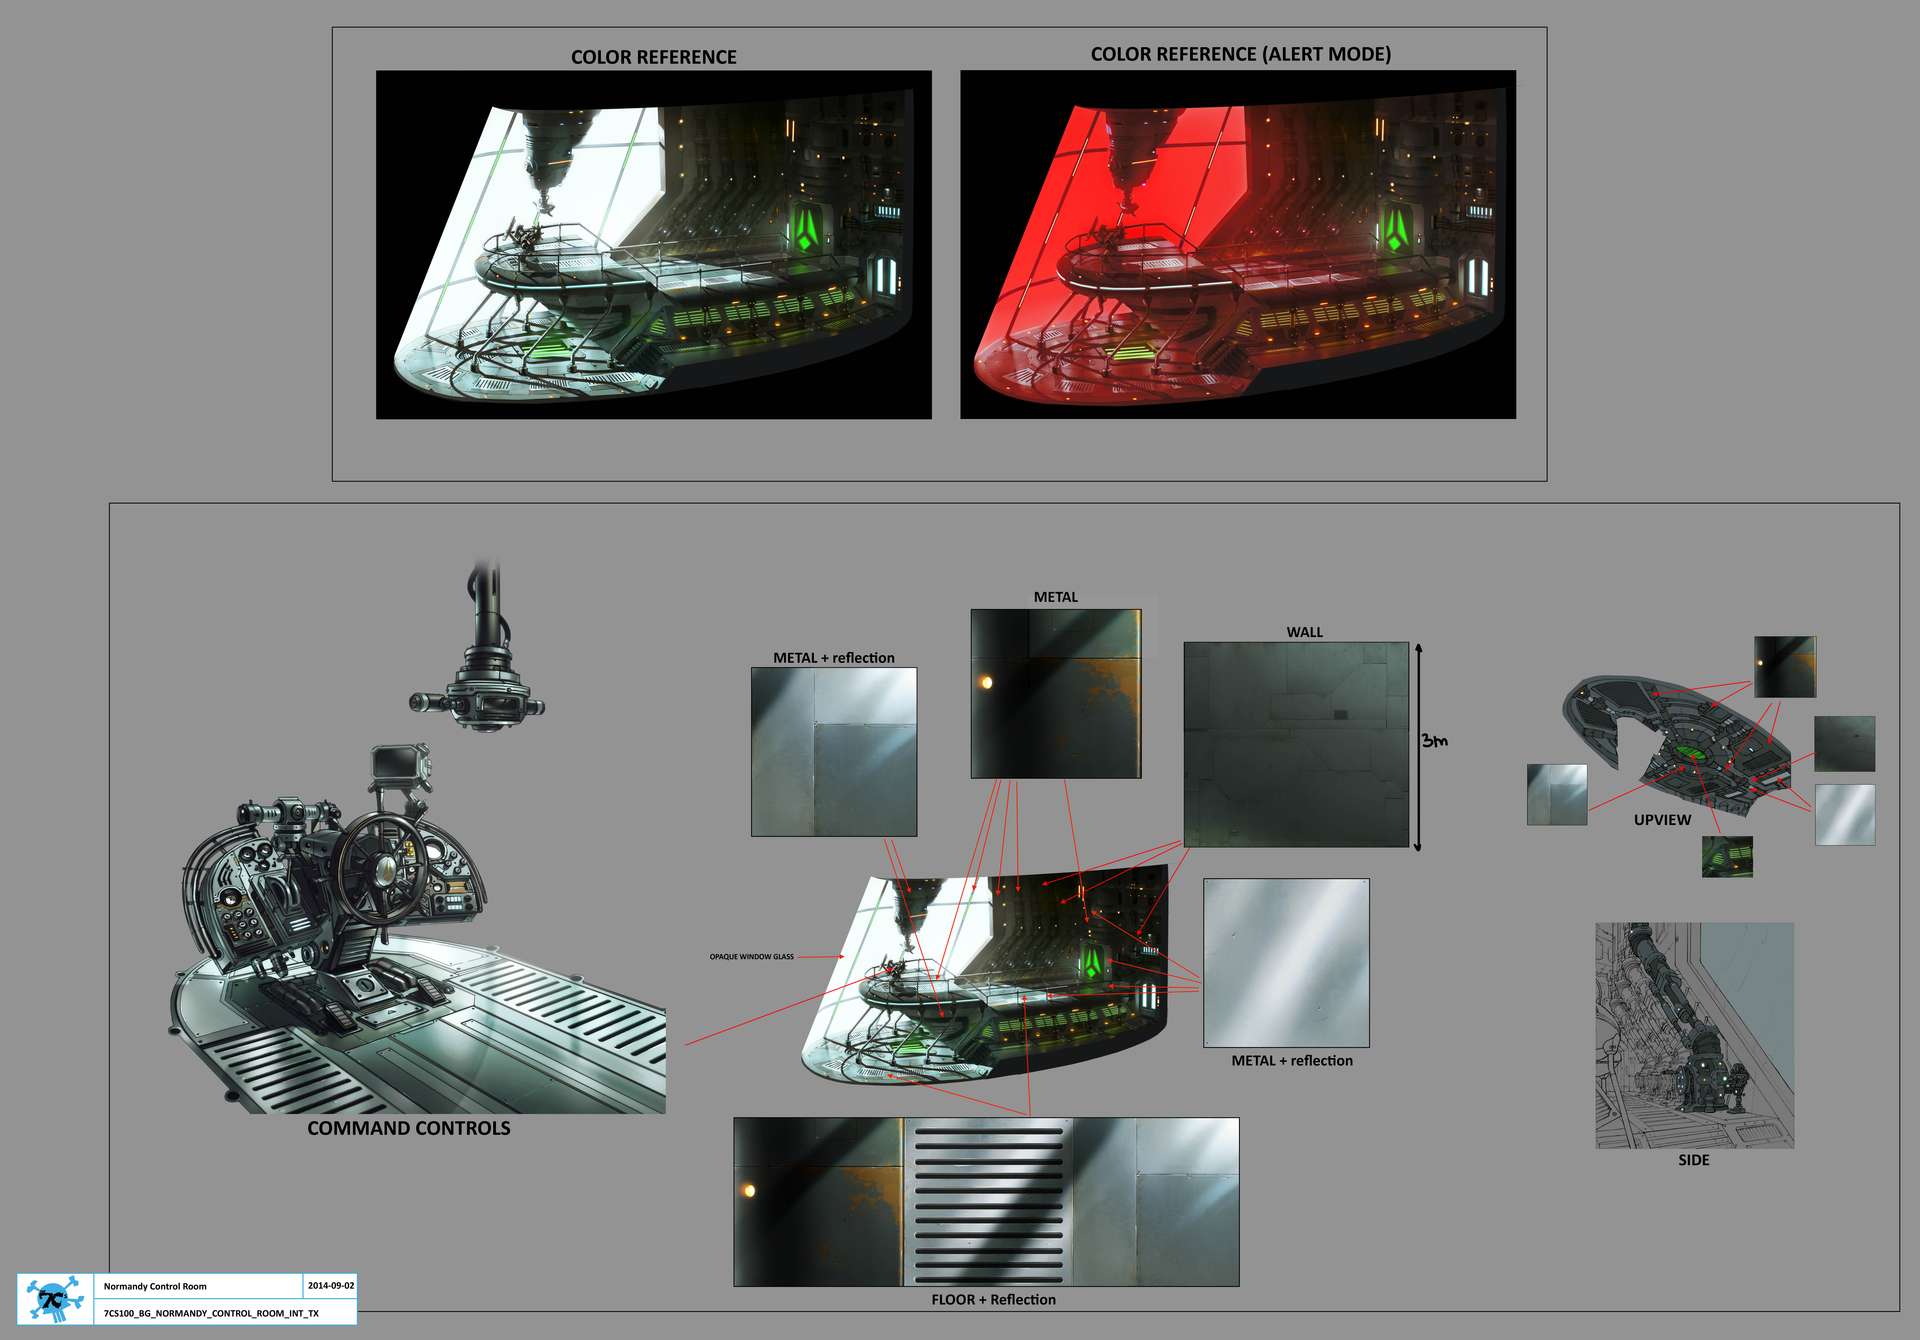Click the OPAQUE WINDOW GLASS annotation
Screen dimensions: 1920x1340
(x=752, y=957)
